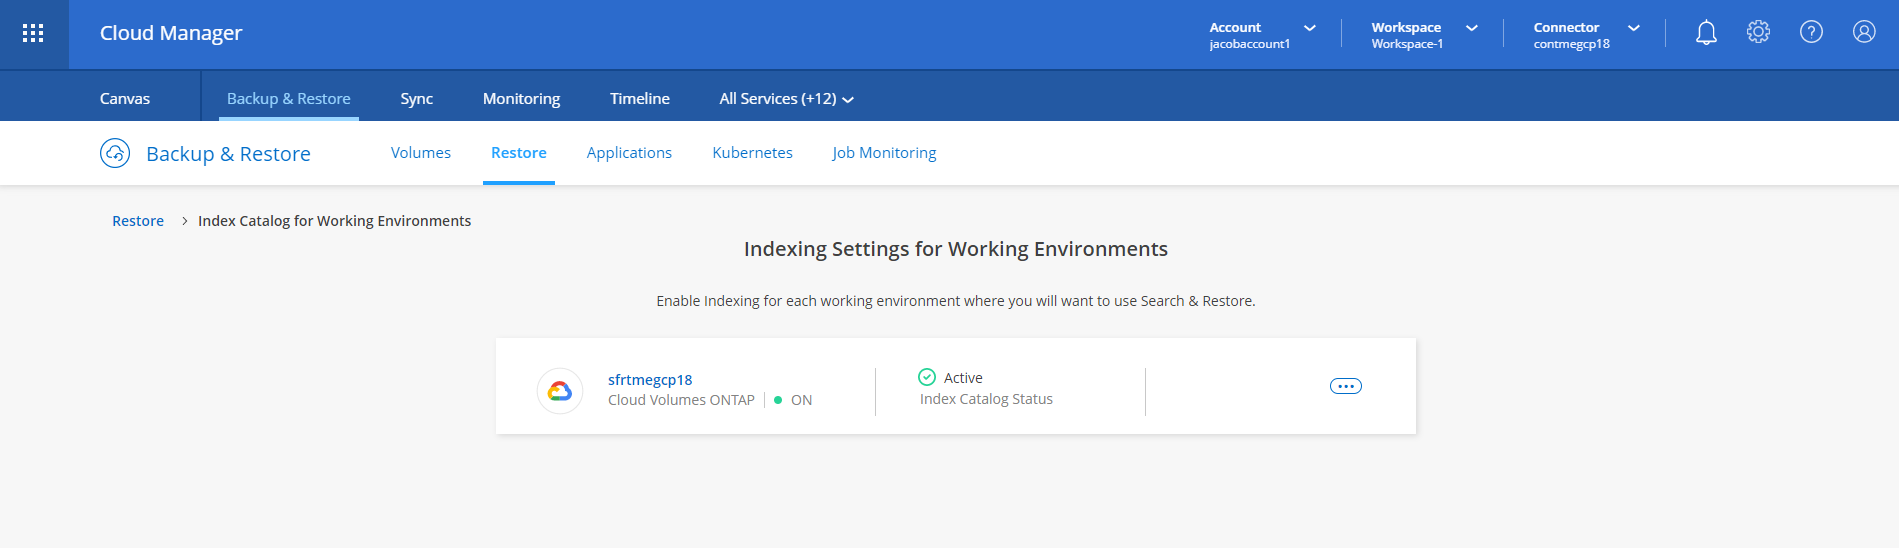Open the sfrtmegcp18 working environment link
The height and width of the screenshot is (548, 1899).
pos(650,380)
